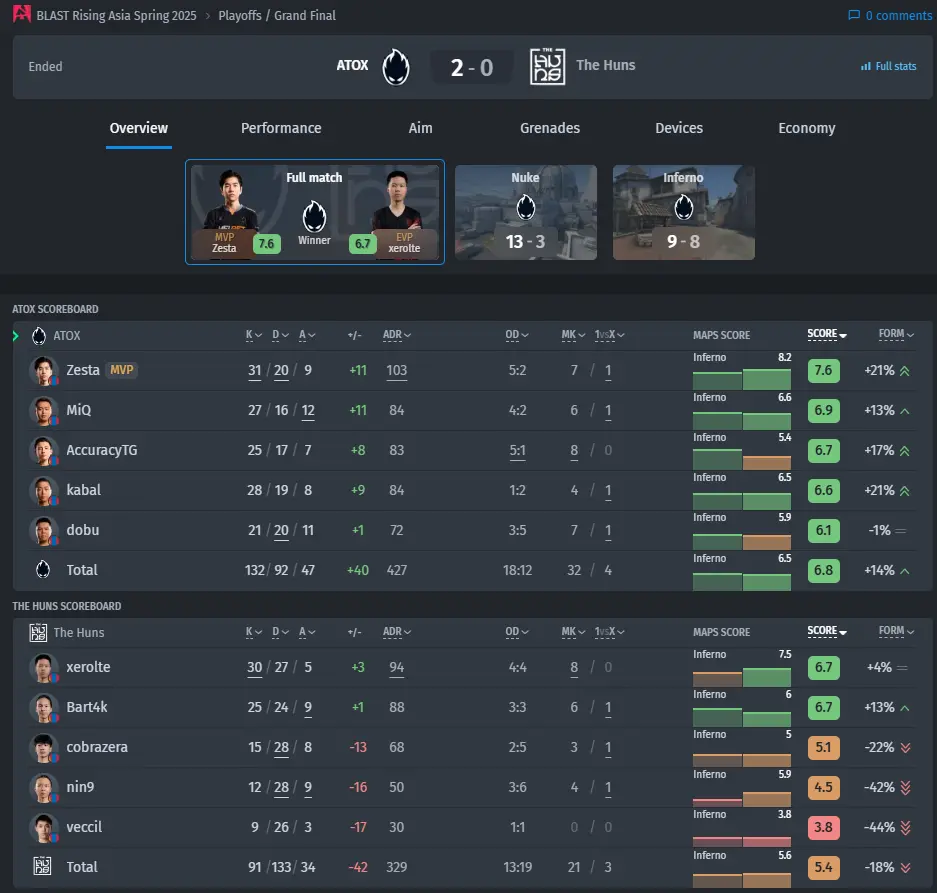Click The Huns logo in Total row
The image size is (937, 893).
pos(42,866)
